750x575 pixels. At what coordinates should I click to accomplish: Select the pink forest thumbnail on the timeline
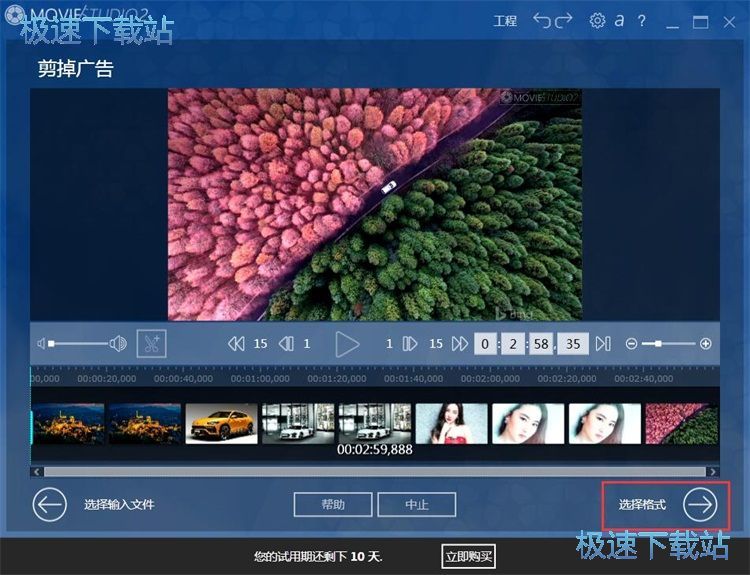coord(682,423)
